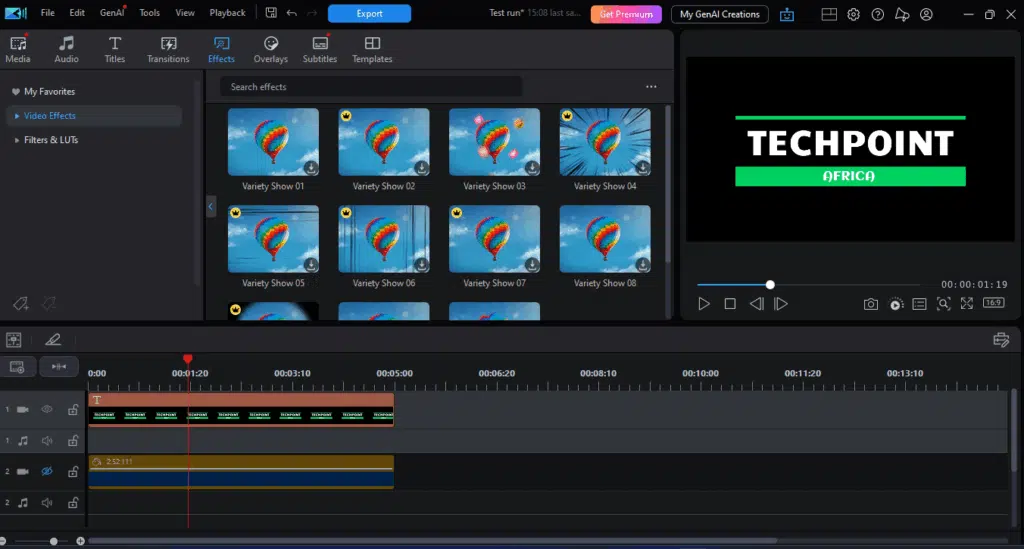Click the preview zoom fit icon

point(944,304)
